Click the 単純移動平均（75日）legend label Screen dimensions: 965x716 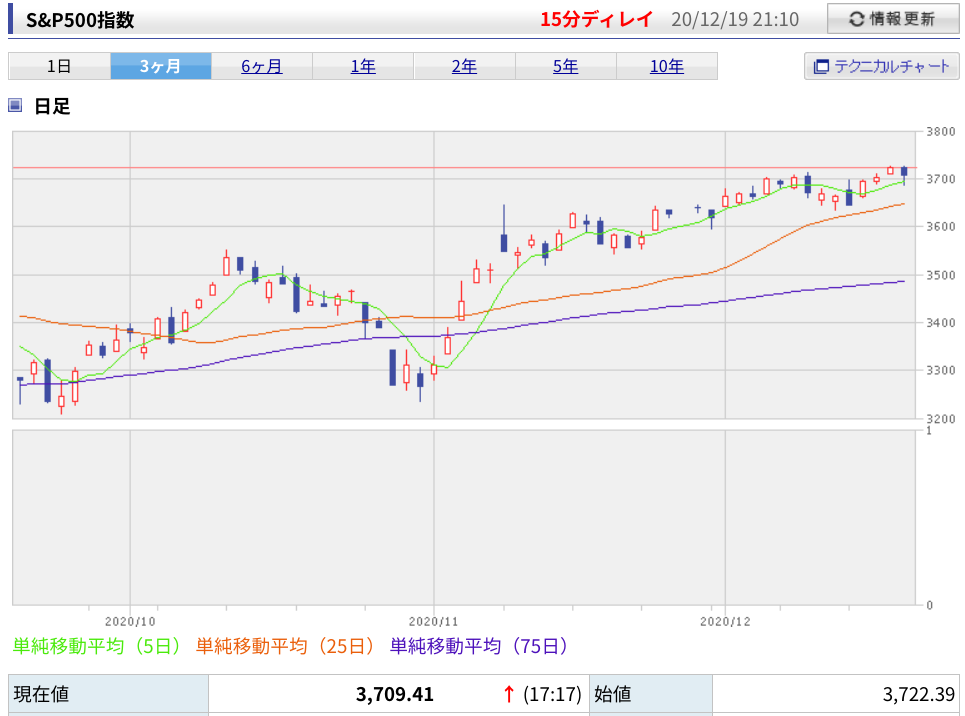click(479, 646)
